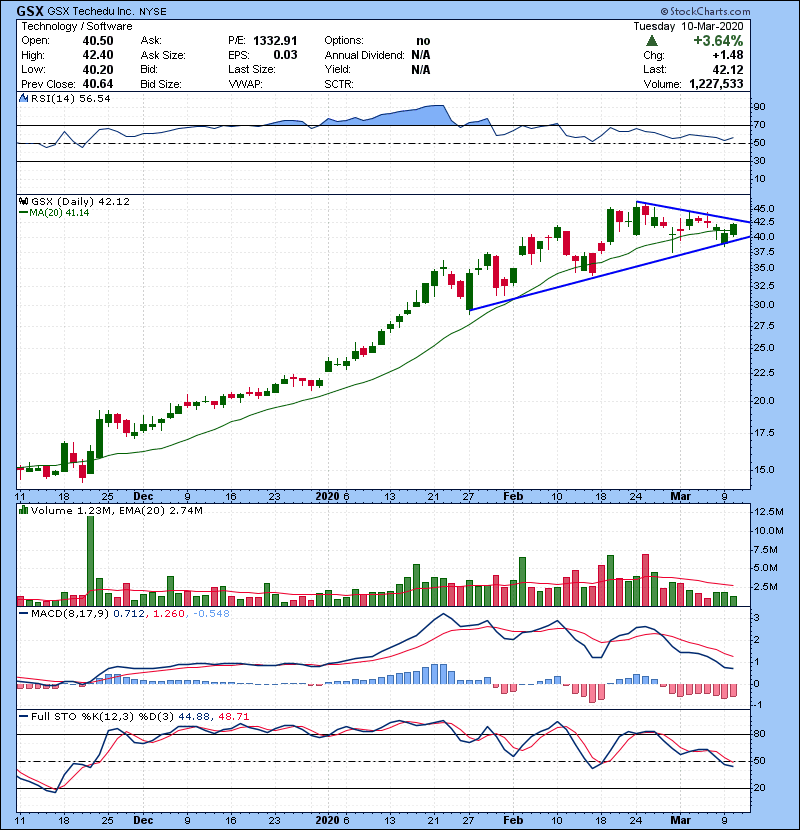800x830 pixels.
Task: Click the green up-arrow change indicator
Action: (x=652, y=41)
